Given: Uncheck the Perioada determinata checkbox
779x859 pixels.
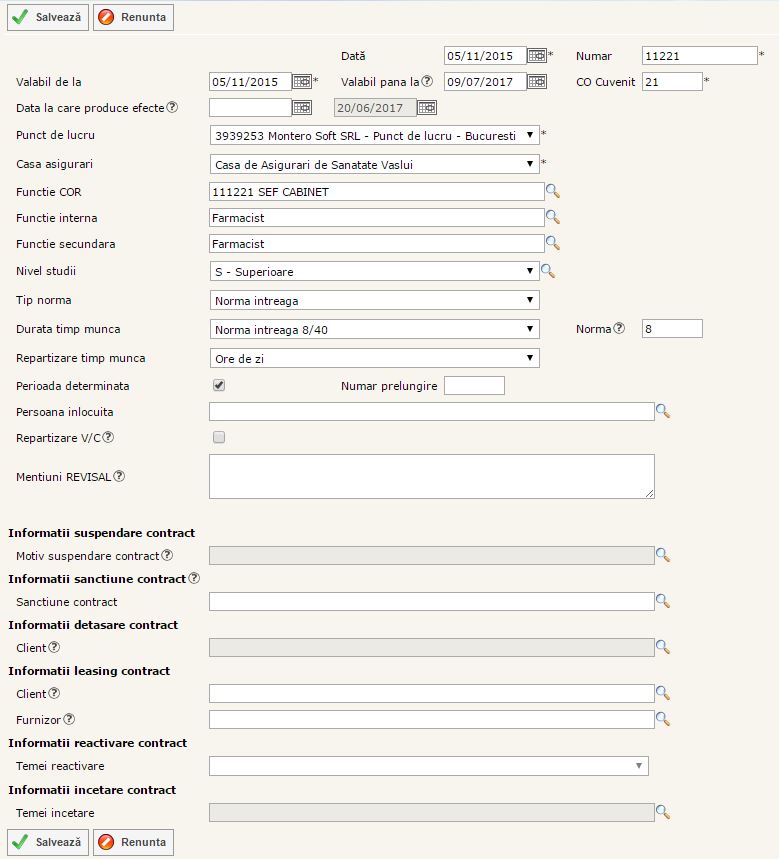Looking at the screenshot, I should coord(219,385).
